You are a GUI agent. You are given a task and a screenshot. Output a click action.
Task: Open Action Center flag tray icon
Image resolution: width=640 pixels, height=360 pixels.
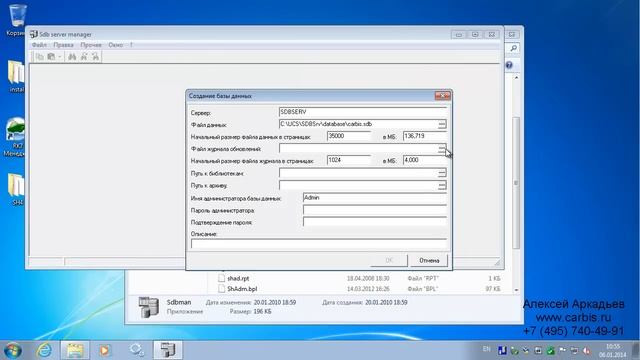coord(562,350)
